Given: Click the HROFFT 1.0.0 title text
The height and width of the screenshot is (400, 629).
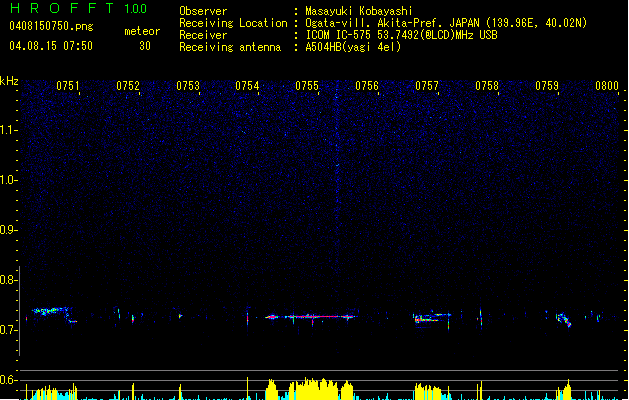Looking at the screenshot, I should tap(79, 8).
